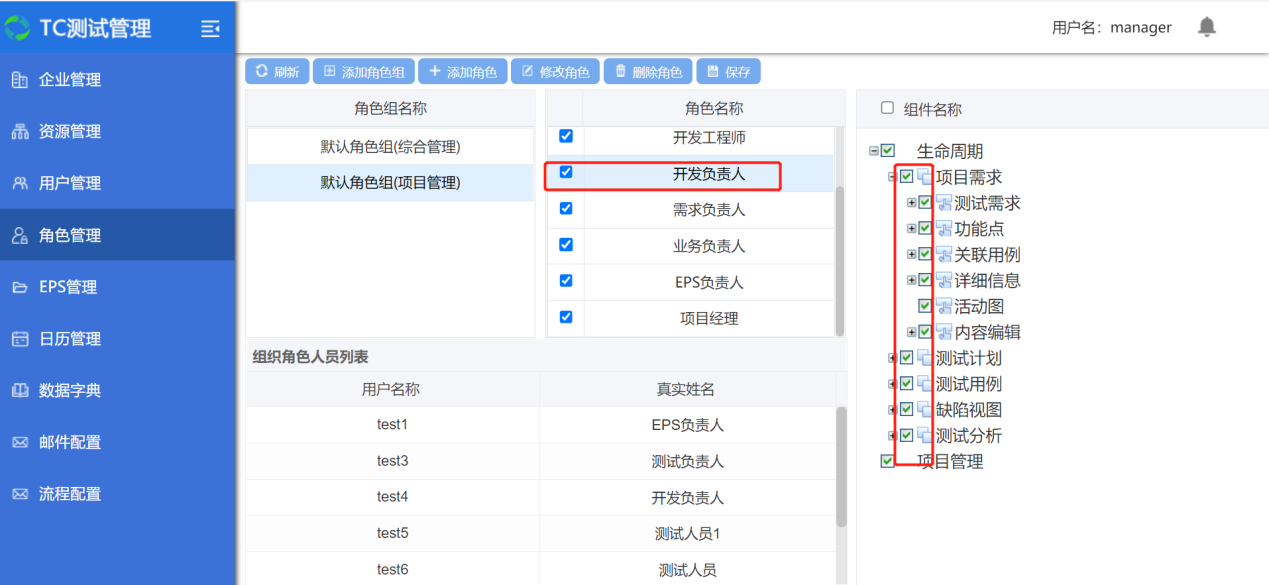
Task: Click the 资源管理 hierarchy icon
Action: (20, 132)
